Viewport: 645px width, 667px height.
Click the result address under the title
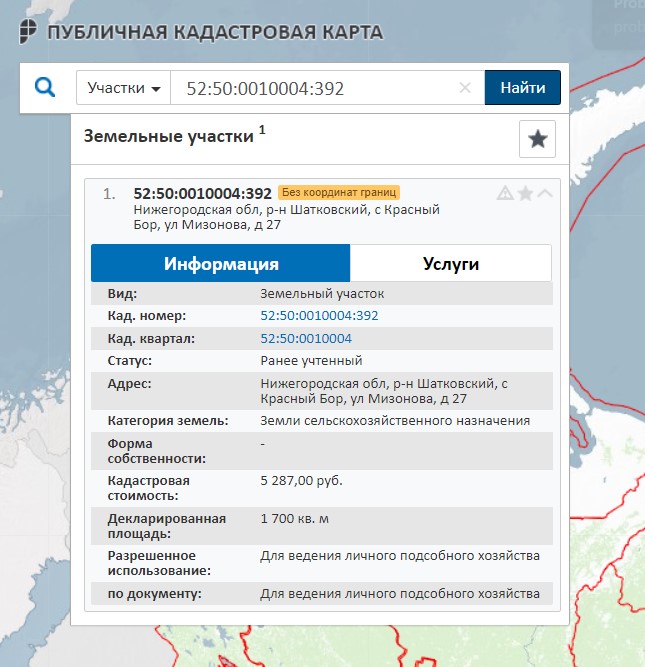(x=286, y=217)
